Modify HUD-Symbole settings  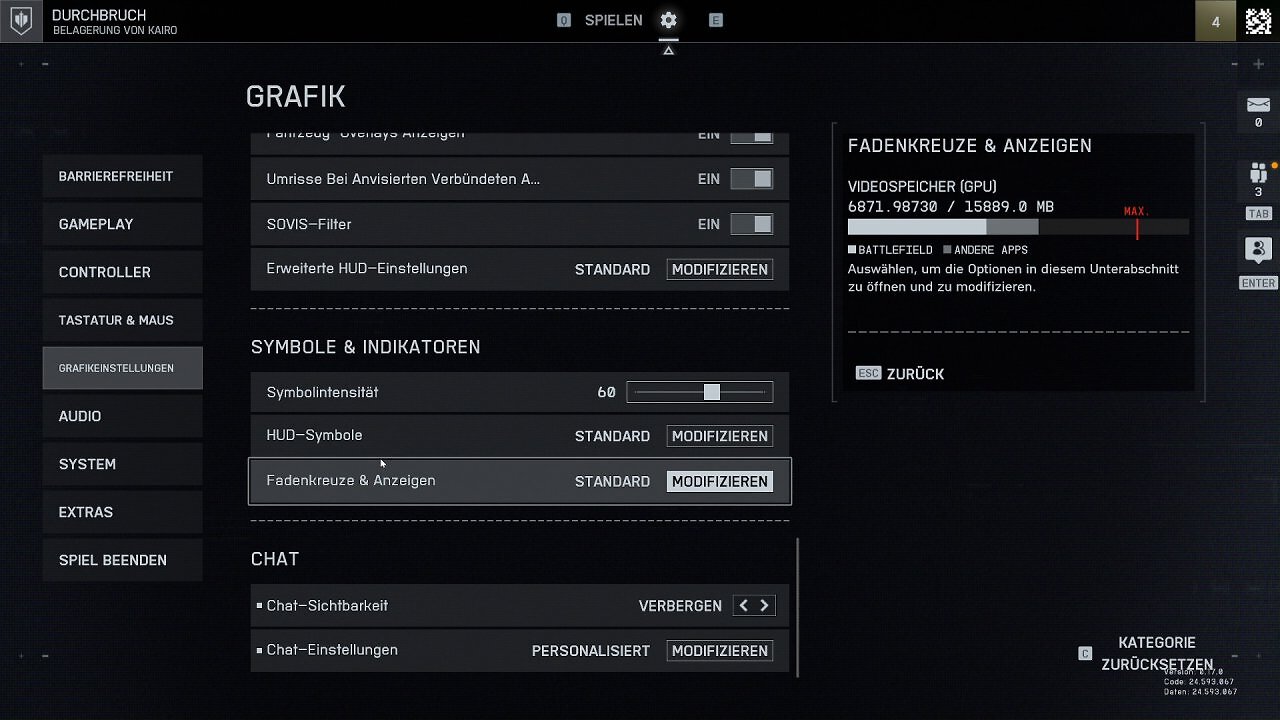pos(720,436)
